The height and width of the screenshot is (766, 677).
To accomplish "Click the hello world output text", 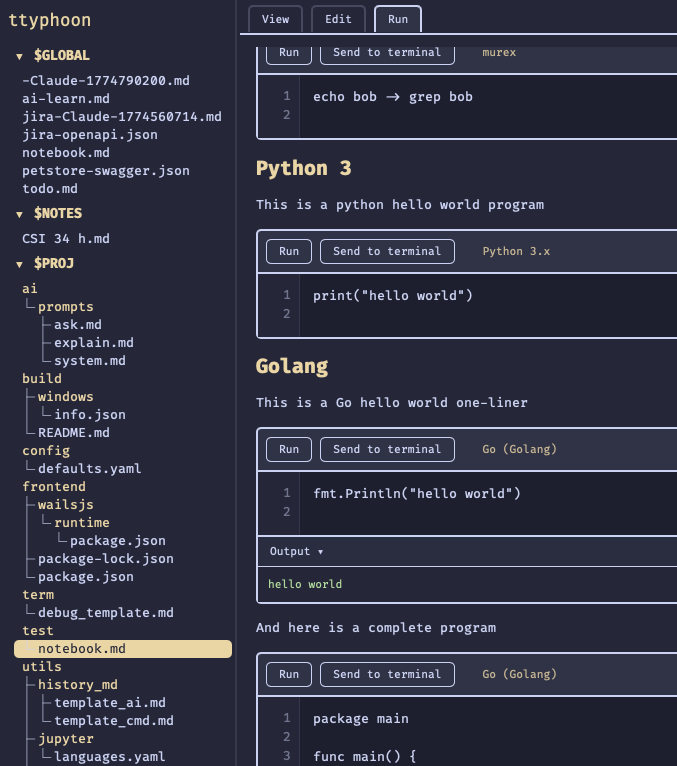I will click(x=305, y=584).
